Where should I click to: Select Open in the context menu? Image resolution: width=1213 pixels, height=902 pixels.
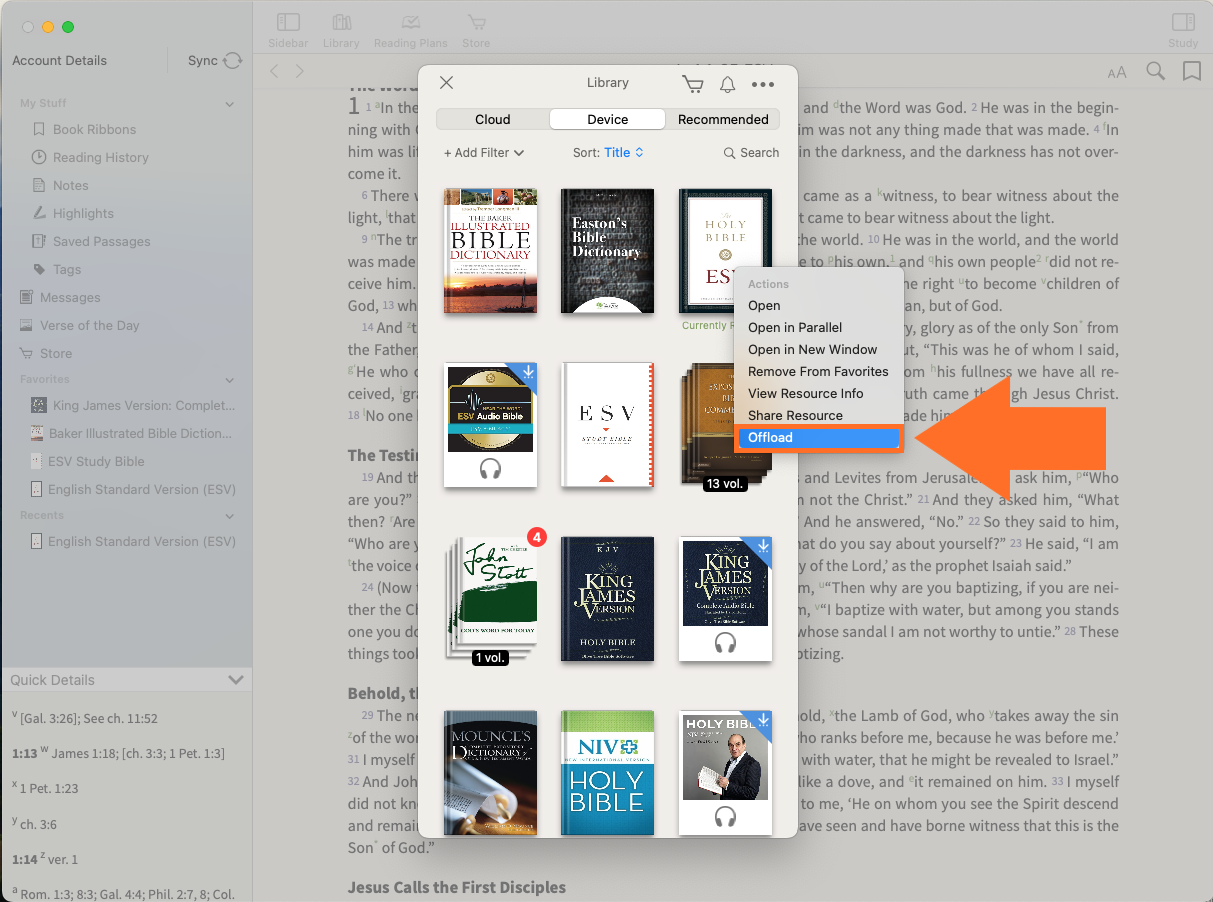click(764, 306)
